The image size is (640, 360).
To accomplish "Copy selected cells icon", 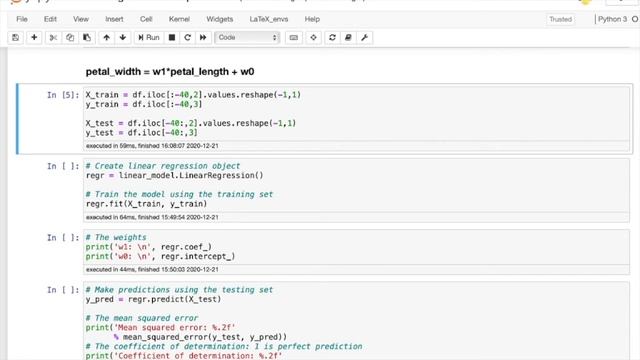I will (70, 38).
